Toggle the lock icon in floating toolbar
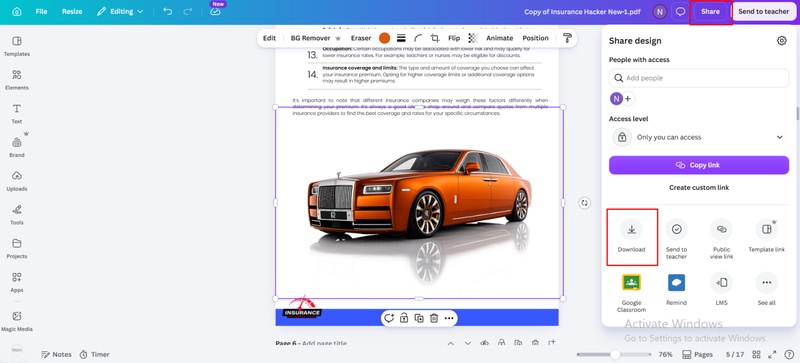 pyautogui.click(x=404, y=318)
